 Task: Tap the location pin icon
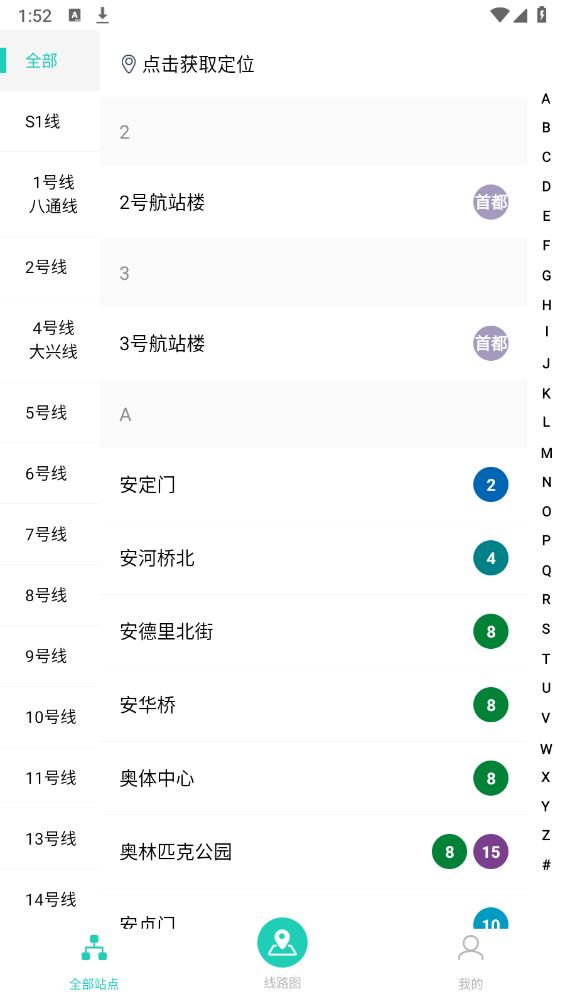(128, 64)
